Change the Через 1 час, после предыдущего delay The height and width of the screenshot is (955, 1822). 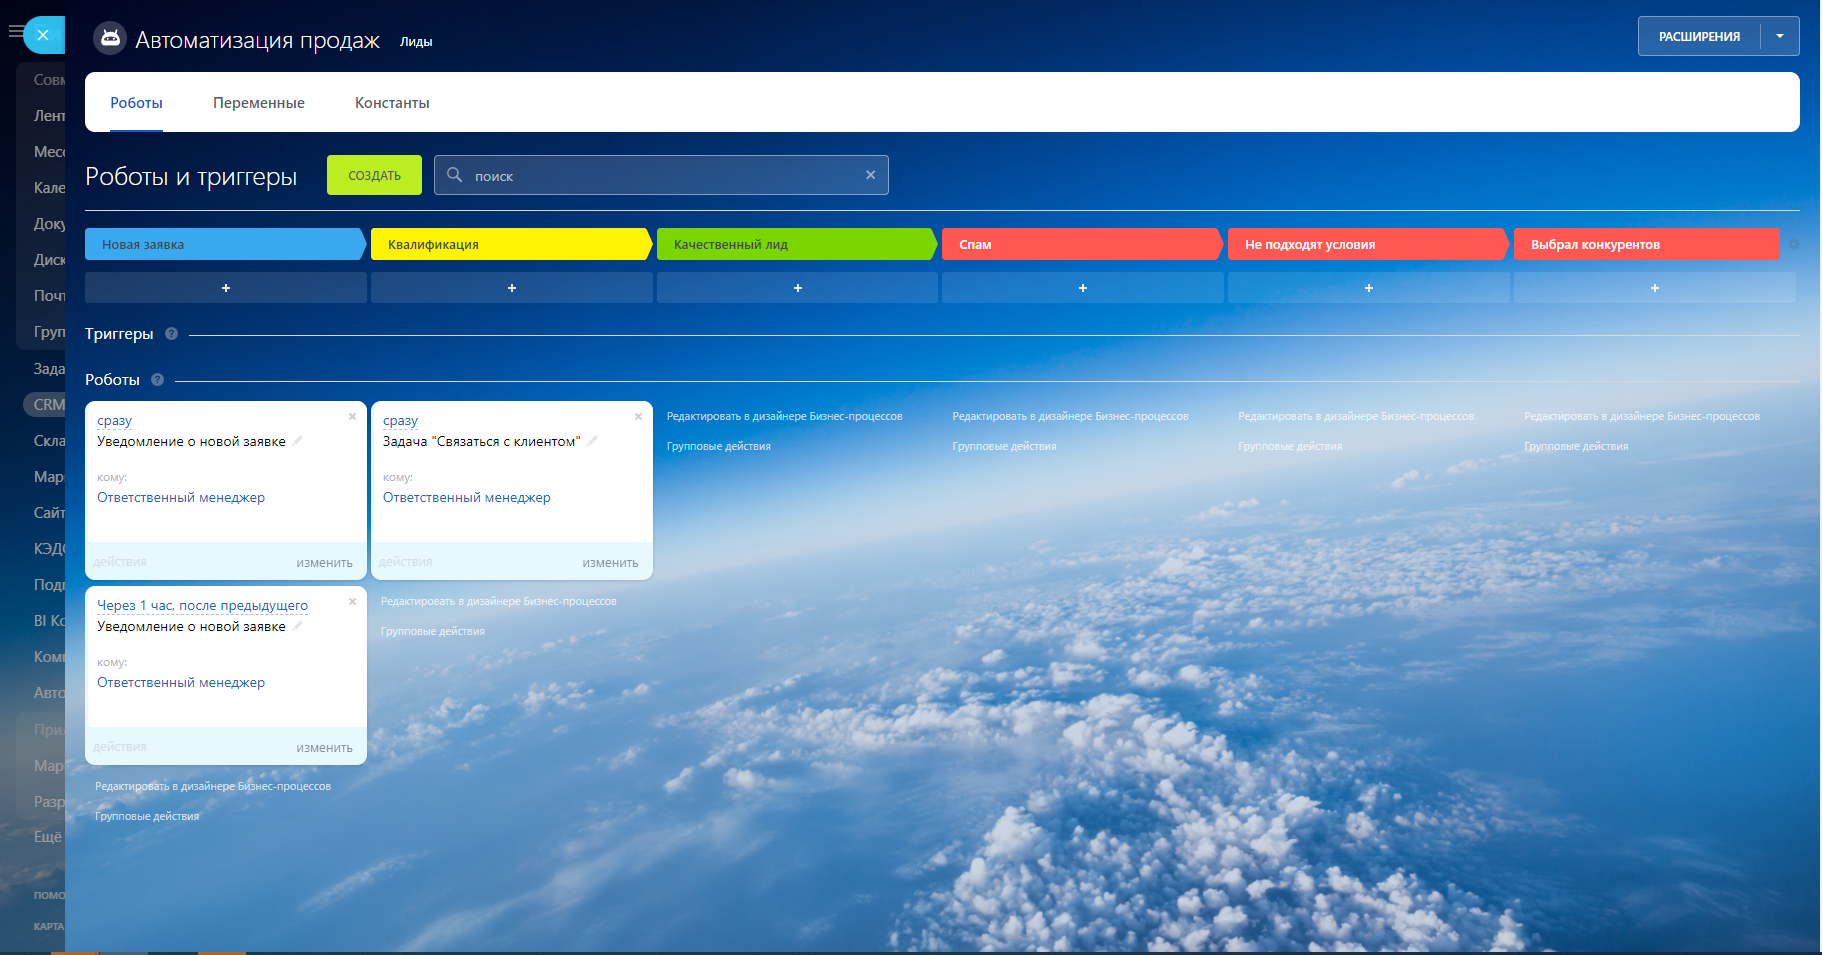coord(202,606)
